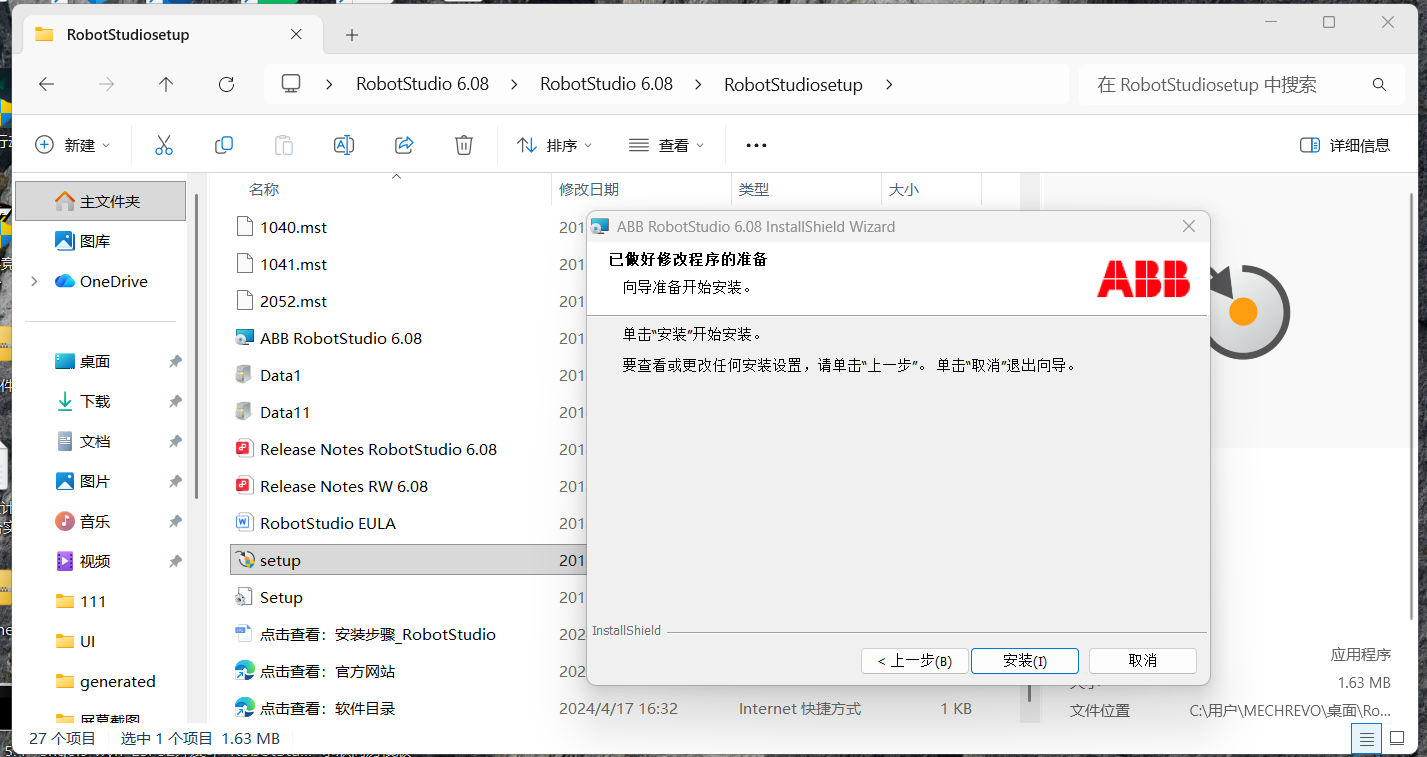
Task: Open a new tab with plus icon
Action: (351, 35)
